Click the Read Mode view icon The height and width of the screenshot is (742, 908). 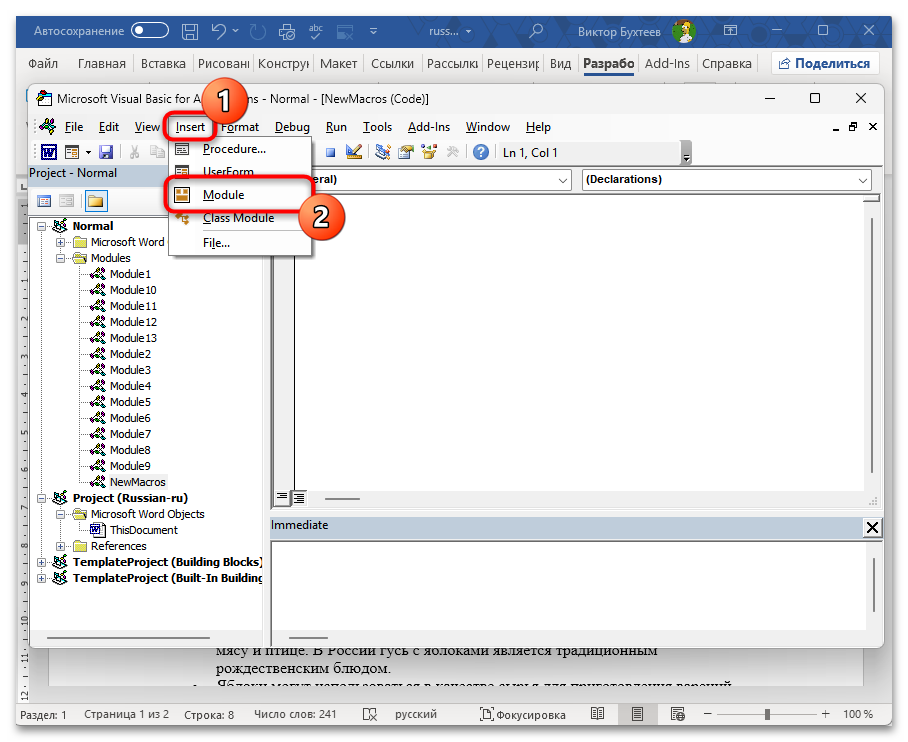(x=597, y=714)
